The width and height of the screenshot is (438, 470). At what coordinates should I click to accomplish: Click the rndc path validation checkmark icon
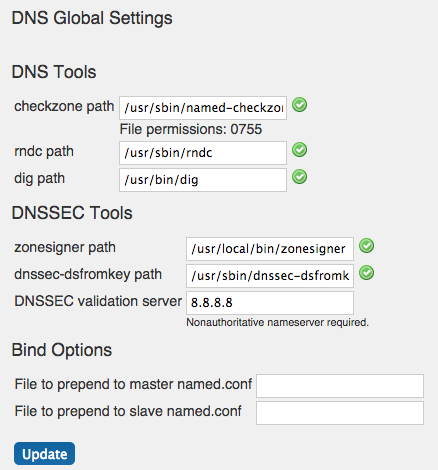tap(299, 150)
